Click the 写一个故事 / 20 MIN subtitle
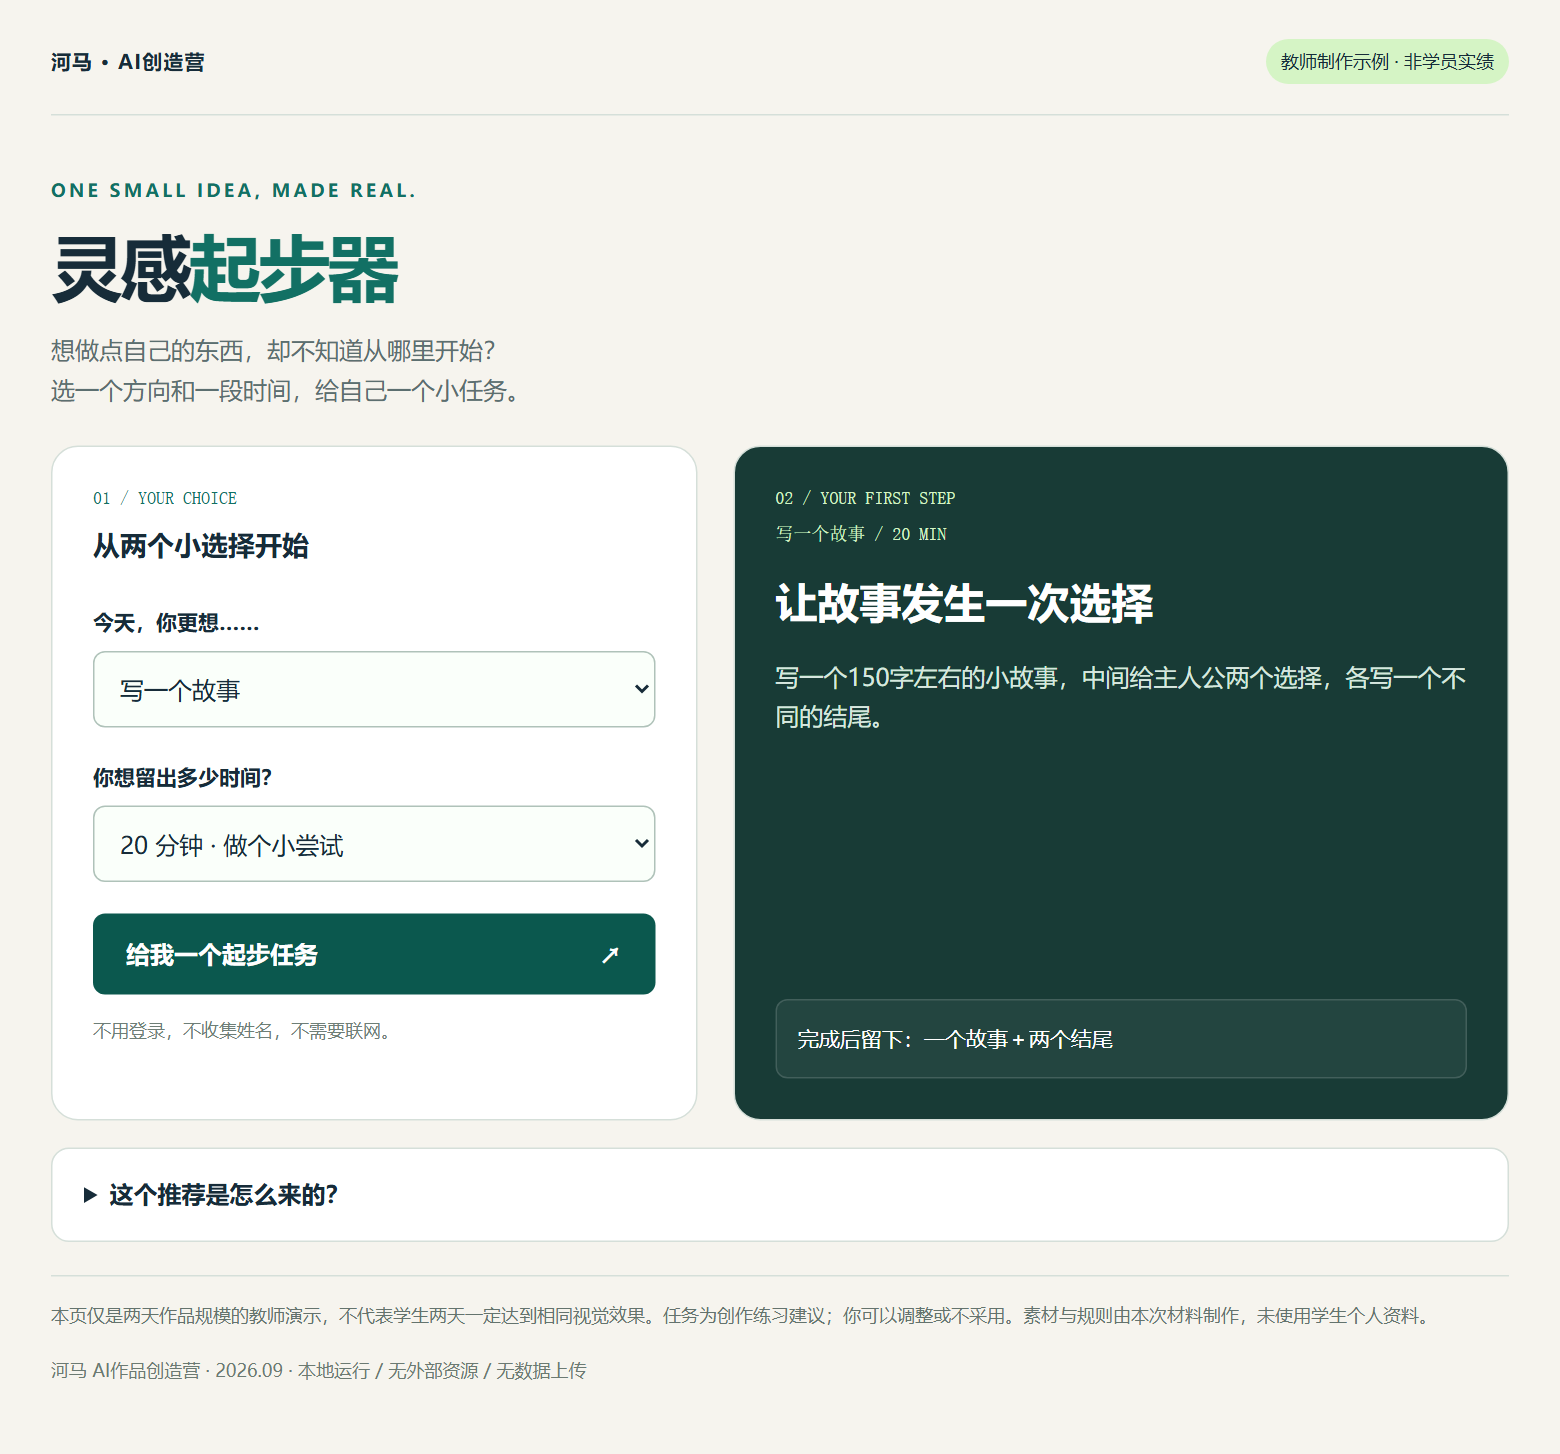1560x1454 pixels. pos(861,534)
